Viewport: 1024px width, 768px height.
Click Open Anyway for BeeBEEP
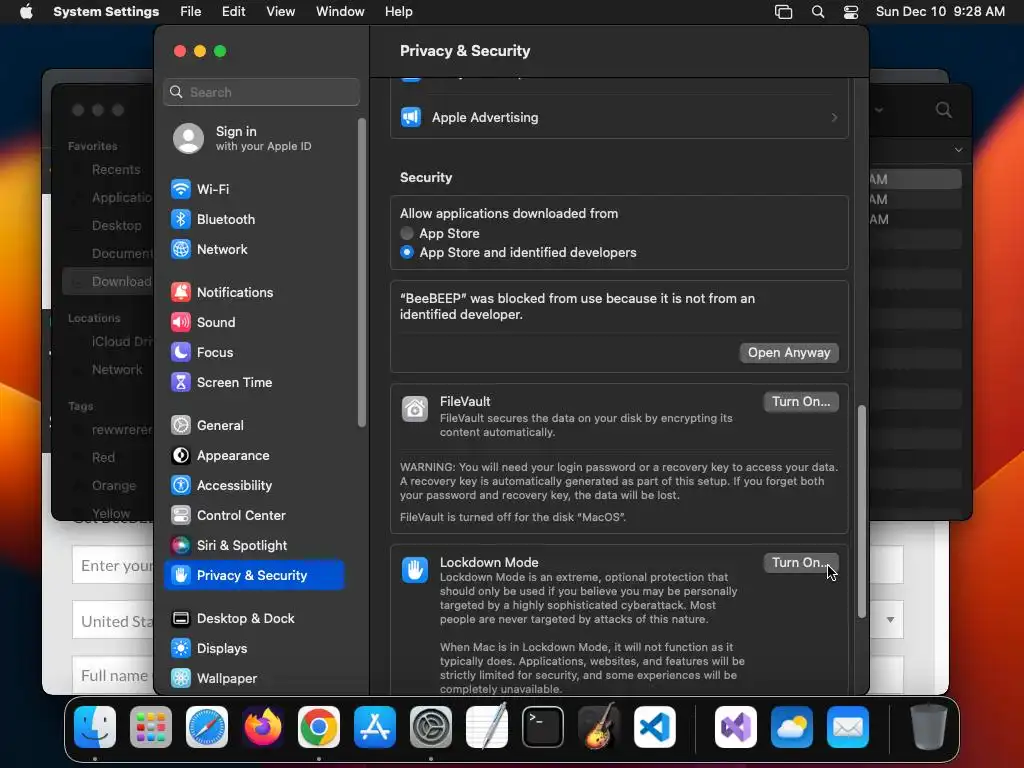click(789, 353)
